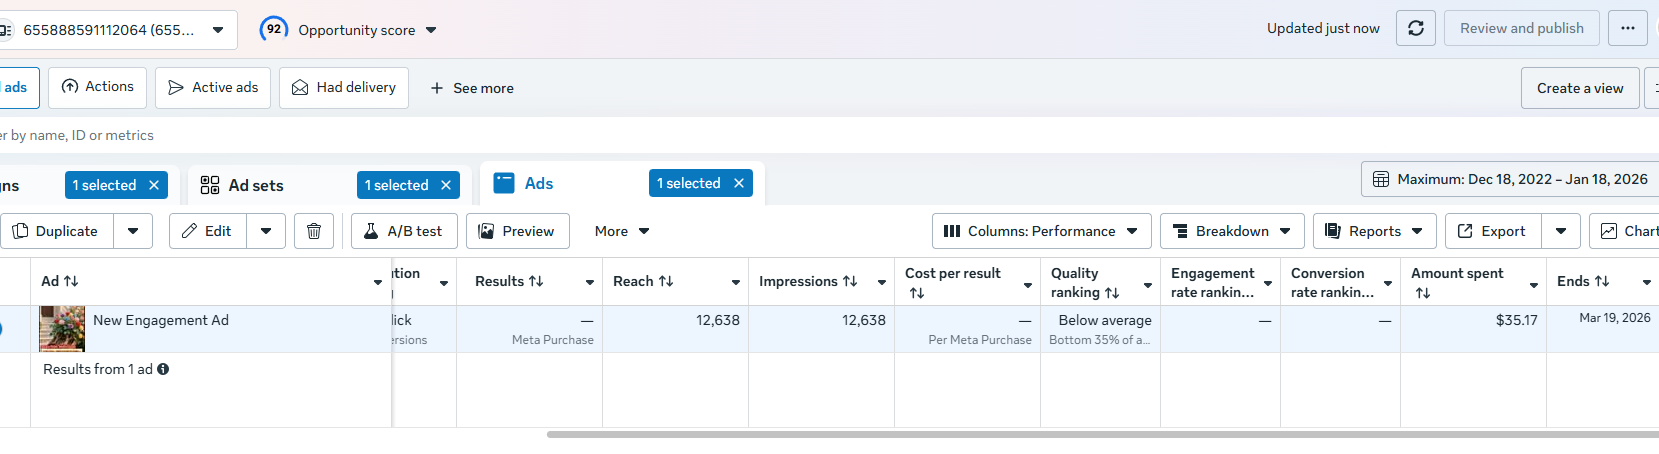1659x454 pixels.
Task: Sort by Amount spent arrows
Action: click(1422, 293)
